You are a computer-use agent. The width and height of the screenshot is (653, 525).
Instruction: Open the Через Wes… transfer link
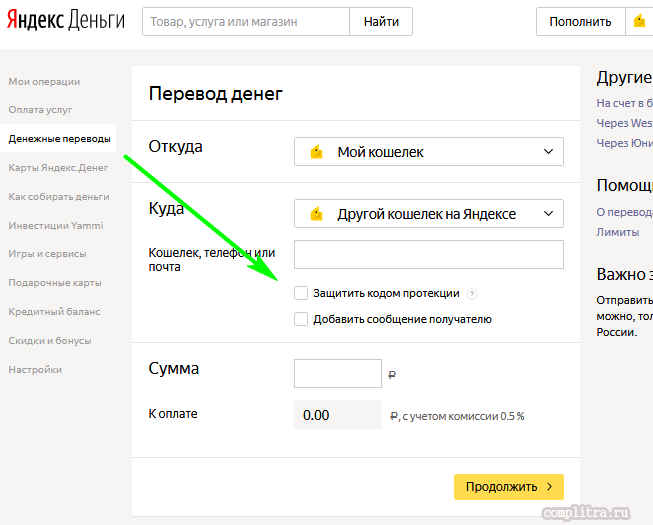tap(624, 123)
